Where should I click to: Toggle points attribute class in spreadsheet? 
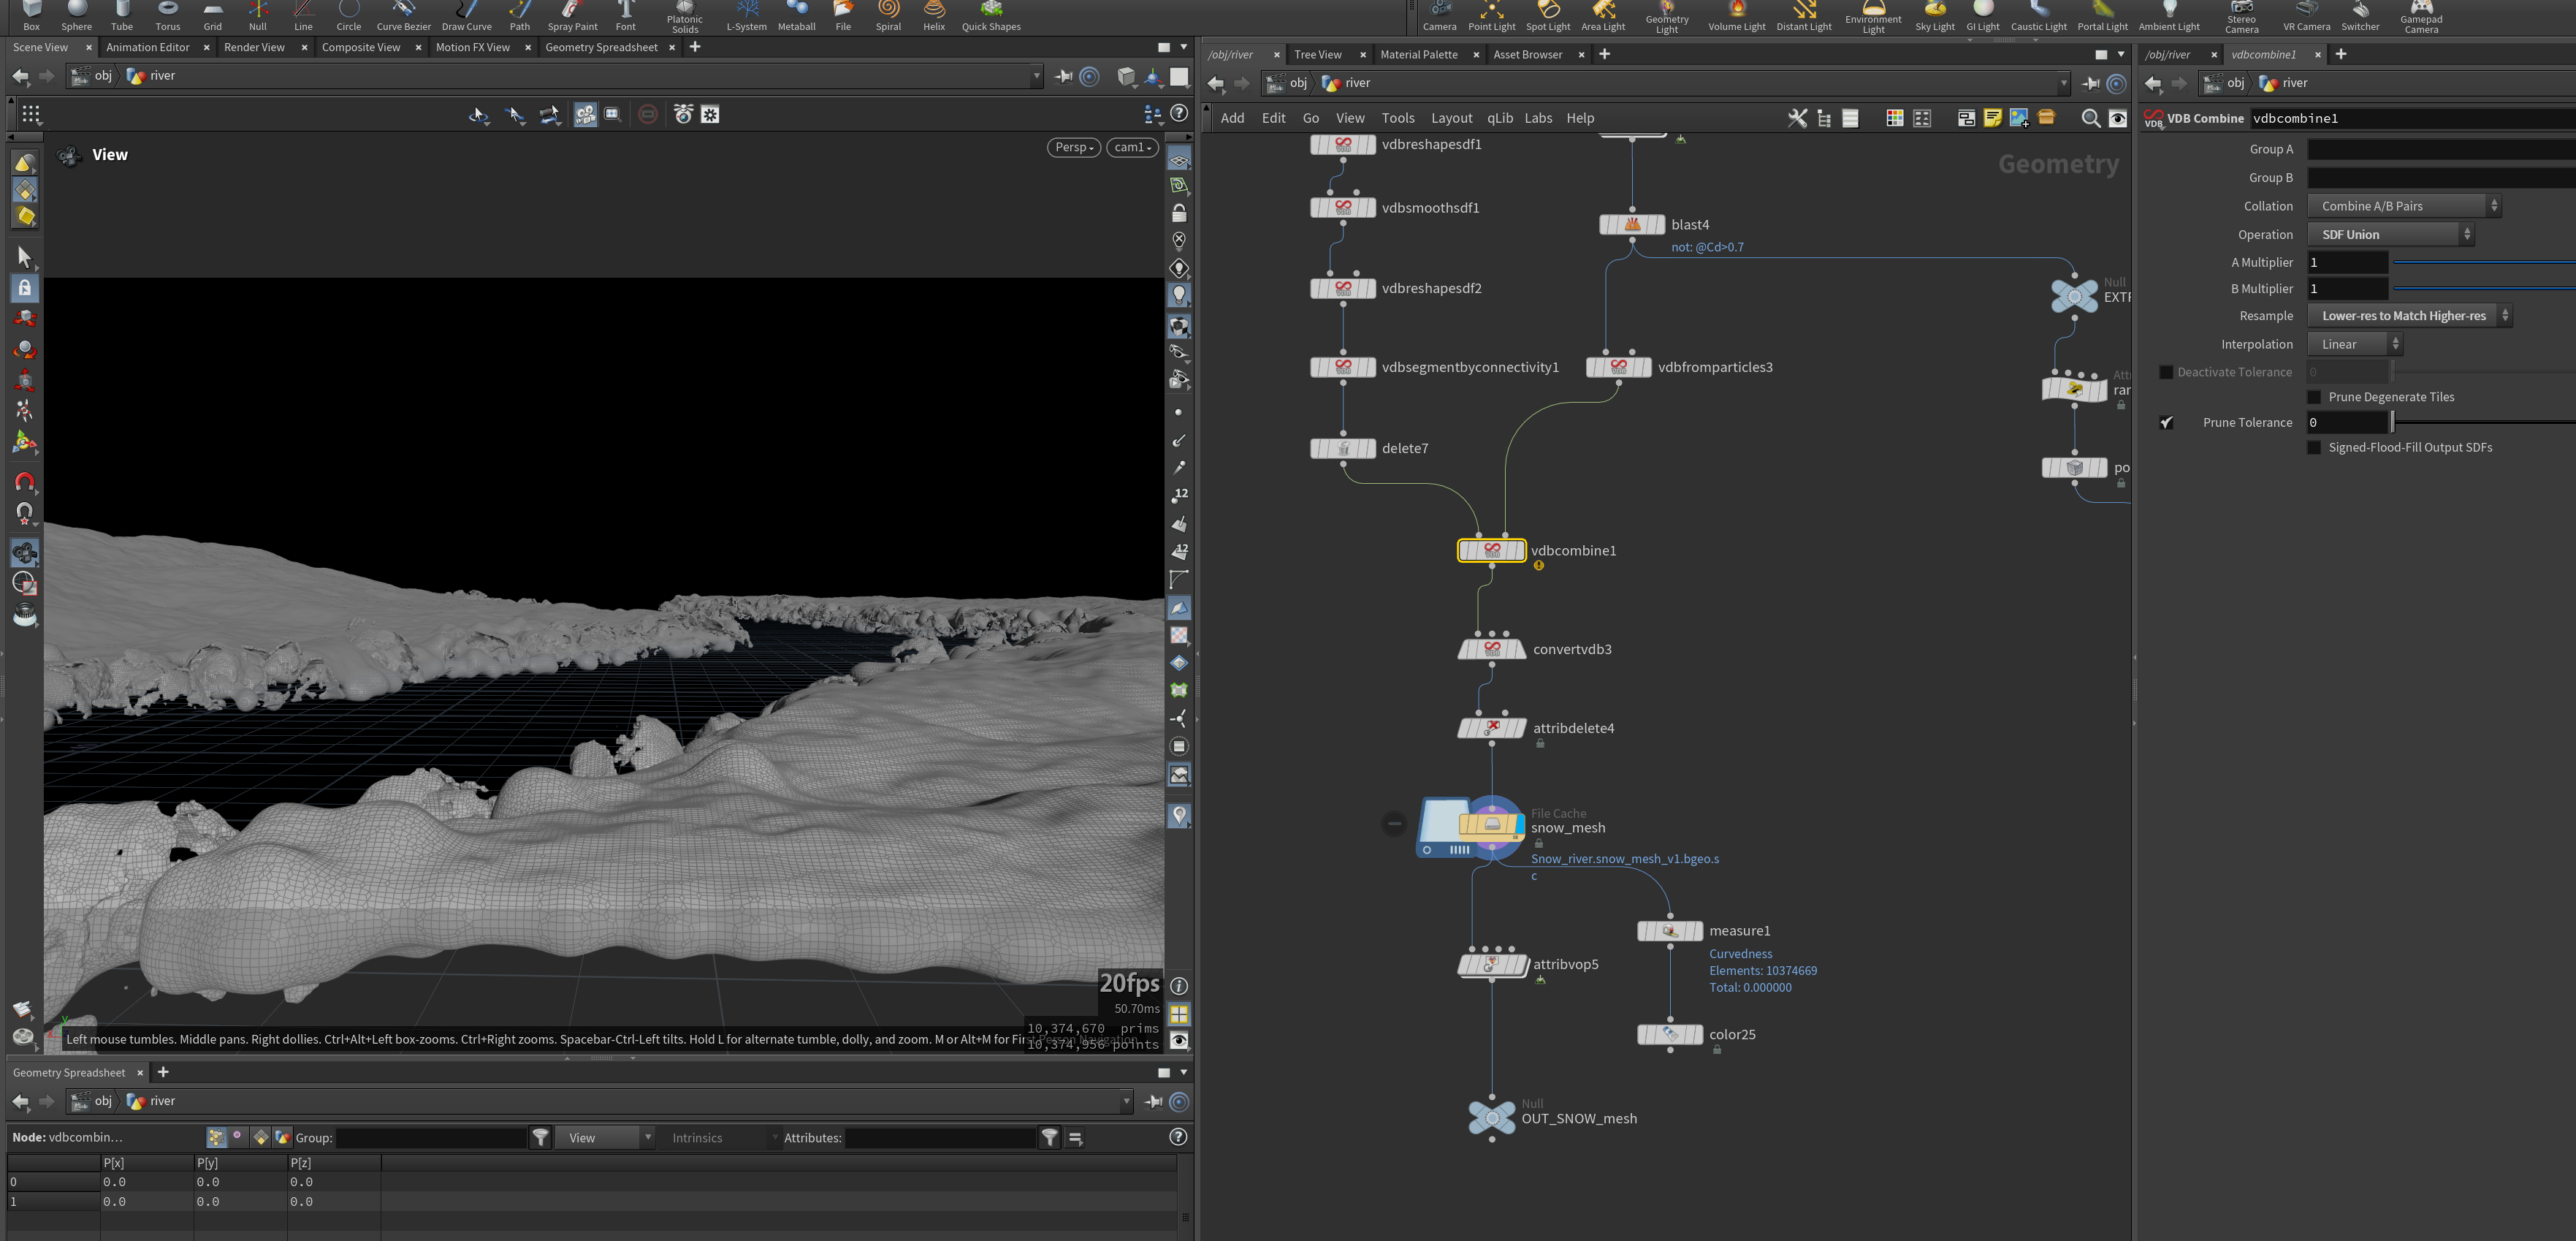(x=216, y=1137)
